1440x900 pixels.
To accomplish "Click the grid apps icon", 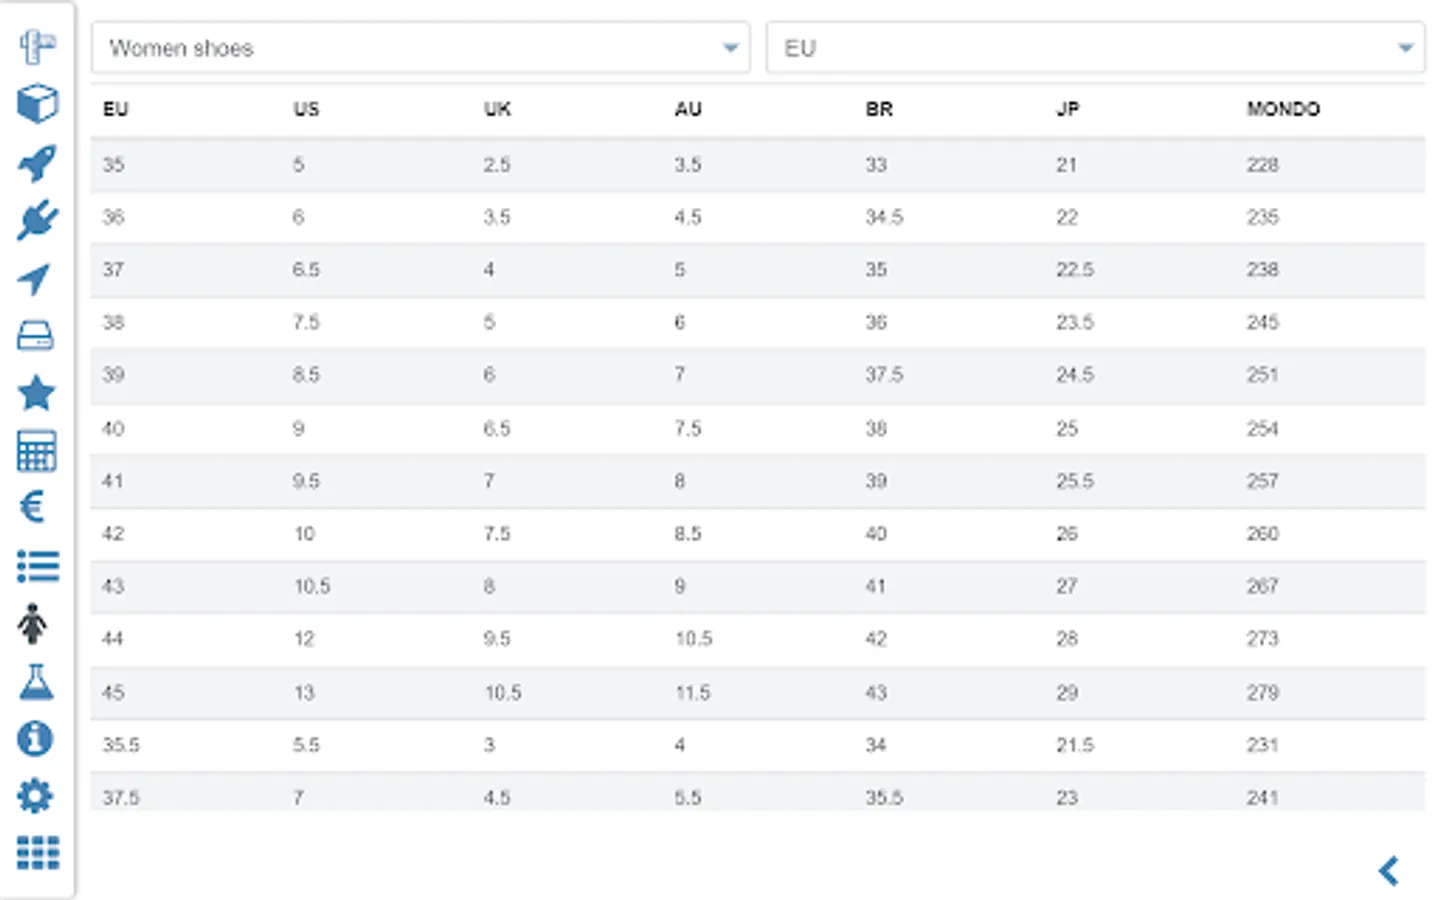I will [38, 853].
